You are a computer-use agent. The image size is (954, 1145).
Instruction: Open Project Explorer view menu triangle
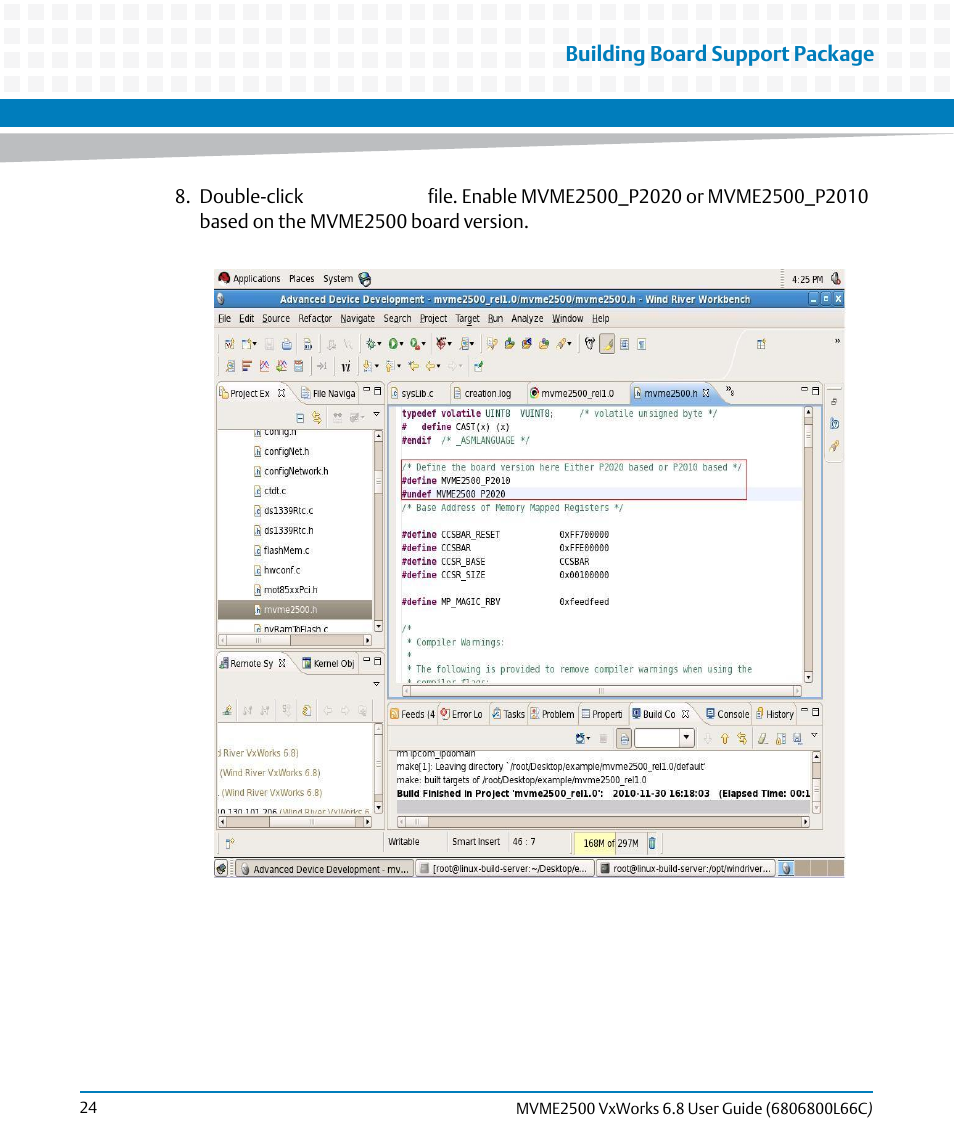377,415
